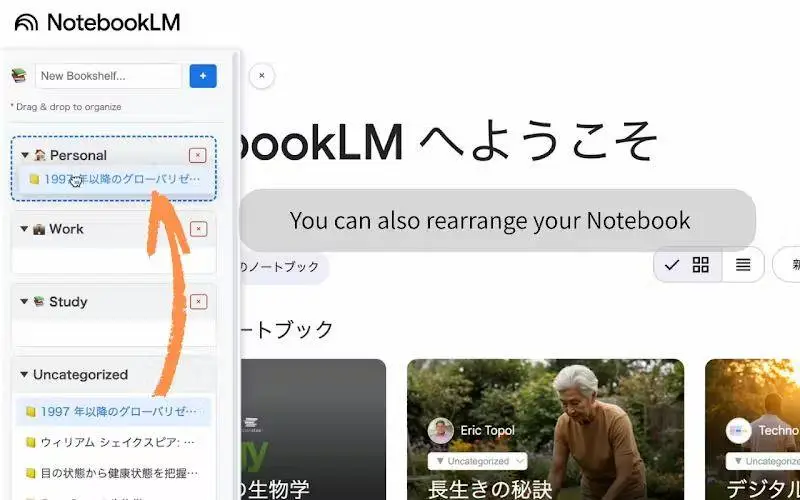This screenshot has height=500, width=800.
Task: Click the Eric Topol author name
Action: pos(488,431)
